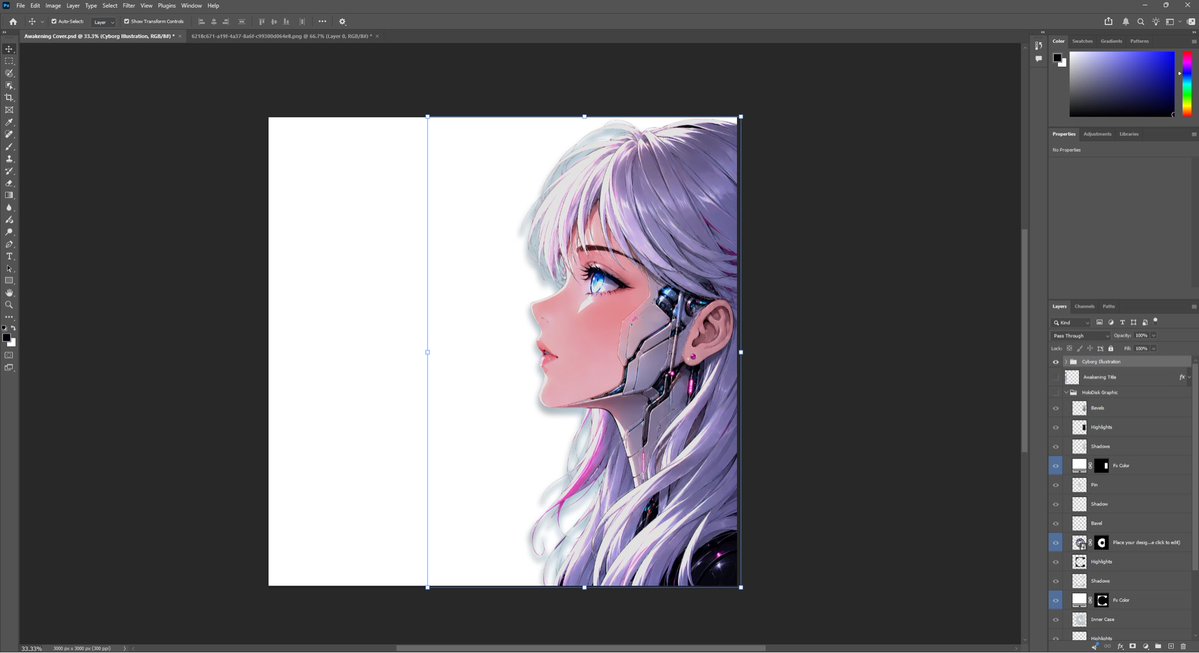Open the Comments panel icon
This screenshot has height=653, width=1199.
1038,58
